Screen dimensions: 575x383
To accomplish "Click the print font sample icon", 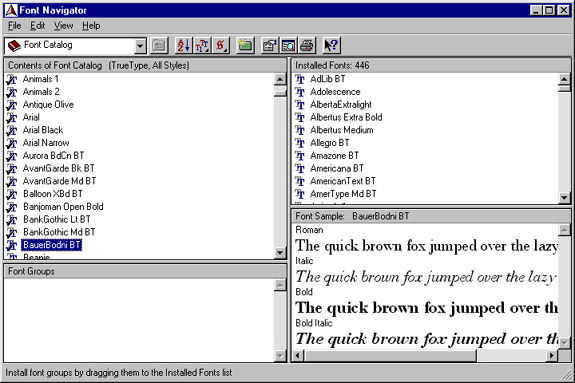I will (307, 45).
